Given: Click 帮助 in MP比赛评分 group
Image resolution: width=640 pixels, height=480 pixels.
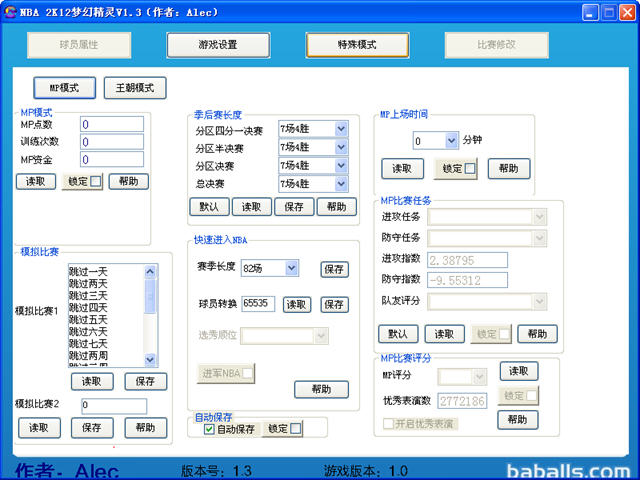Looking at the screenshot, I should coord(518,420).
